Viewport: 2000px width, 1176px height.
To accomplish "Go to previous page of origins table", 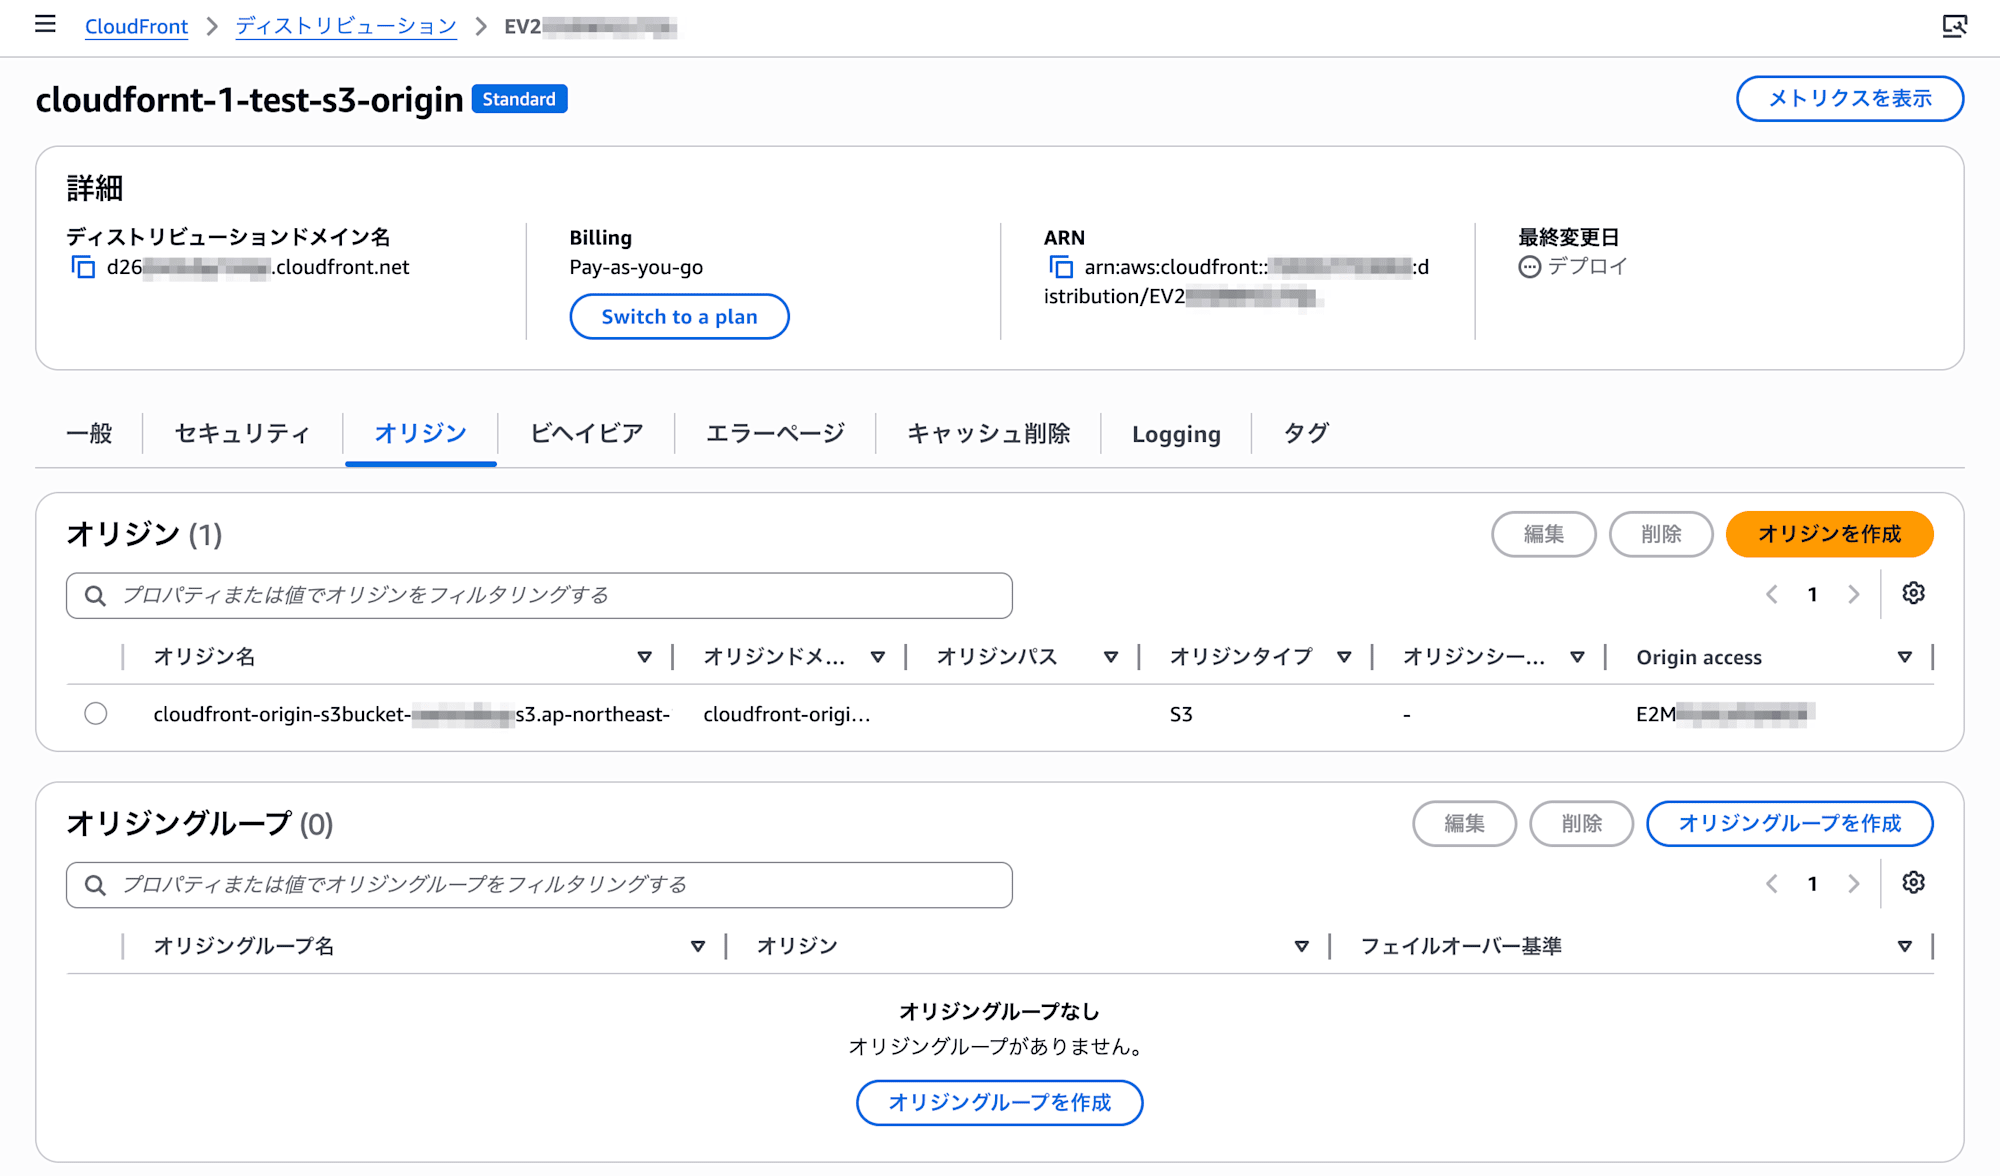I will pyautogui.click(x=1771, y=594).
